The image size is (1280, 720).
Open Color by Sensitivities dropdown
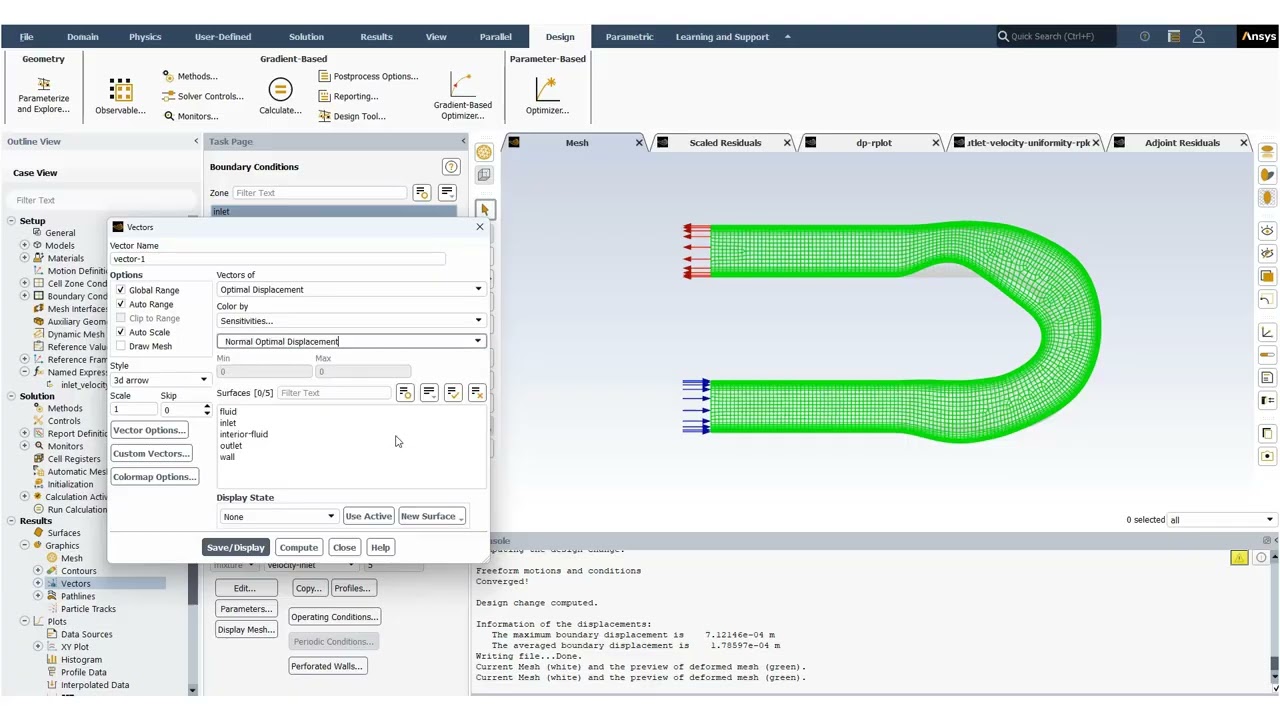pos(351,320)
